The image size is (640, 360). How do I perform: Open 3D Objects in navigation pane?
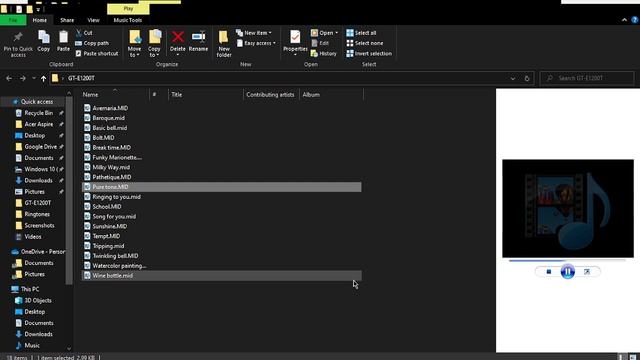pyautogui.click(x=38, y=300)
